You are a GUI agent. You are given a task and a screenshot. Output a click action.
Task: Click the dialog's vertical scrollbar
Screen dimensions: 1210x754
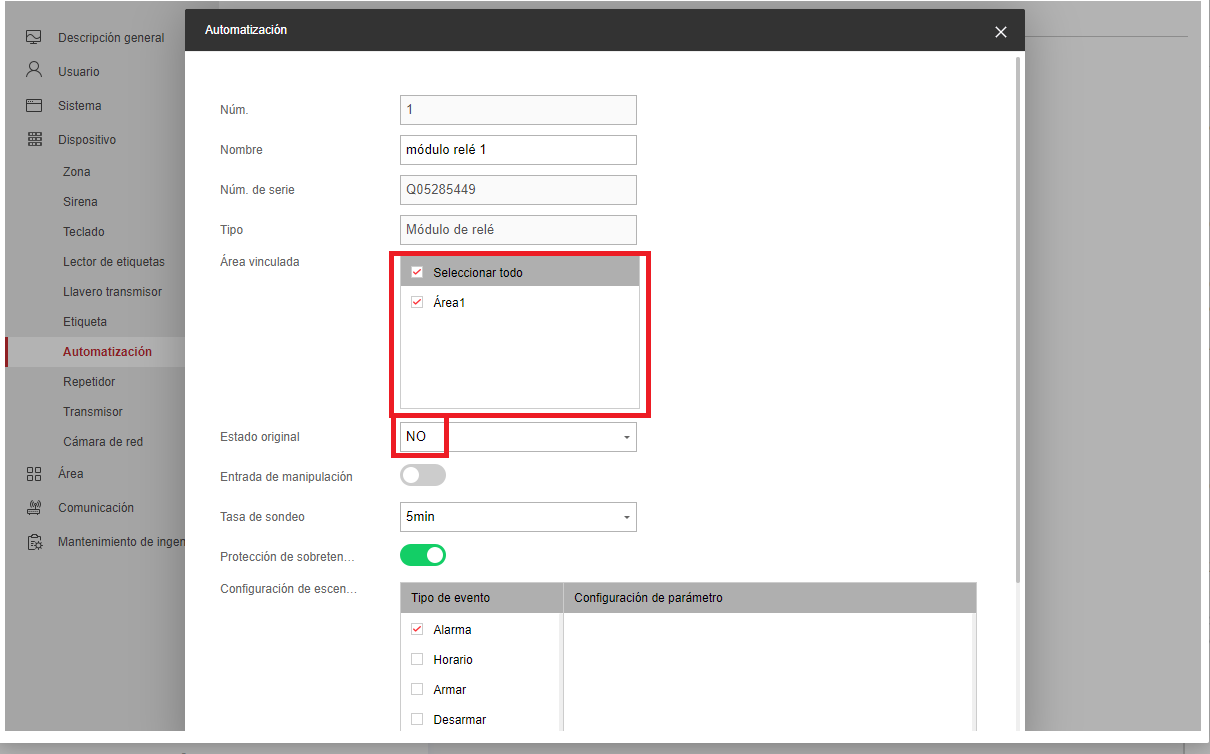[x=1019, y=320]
